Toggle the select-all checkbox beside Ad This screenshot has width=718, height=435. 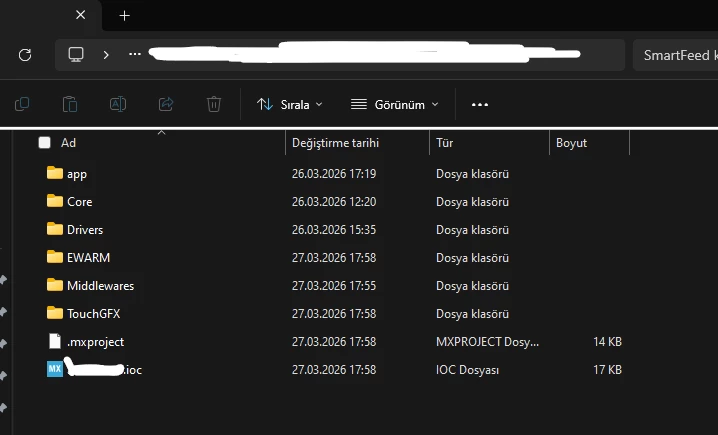pos(44,143)
